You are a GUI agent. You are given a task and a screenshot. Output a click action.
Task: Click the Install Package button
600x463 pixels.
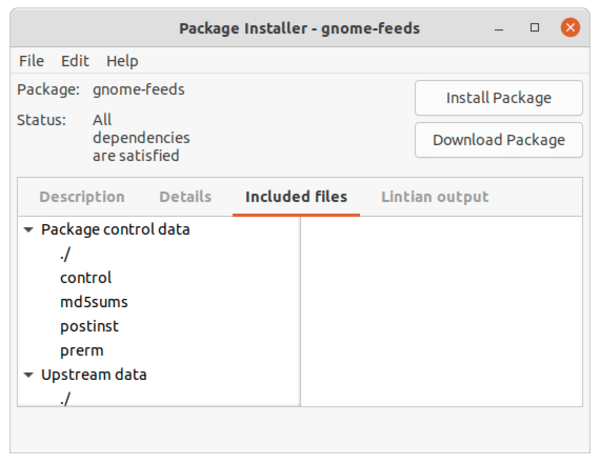(x=499, y=98)
